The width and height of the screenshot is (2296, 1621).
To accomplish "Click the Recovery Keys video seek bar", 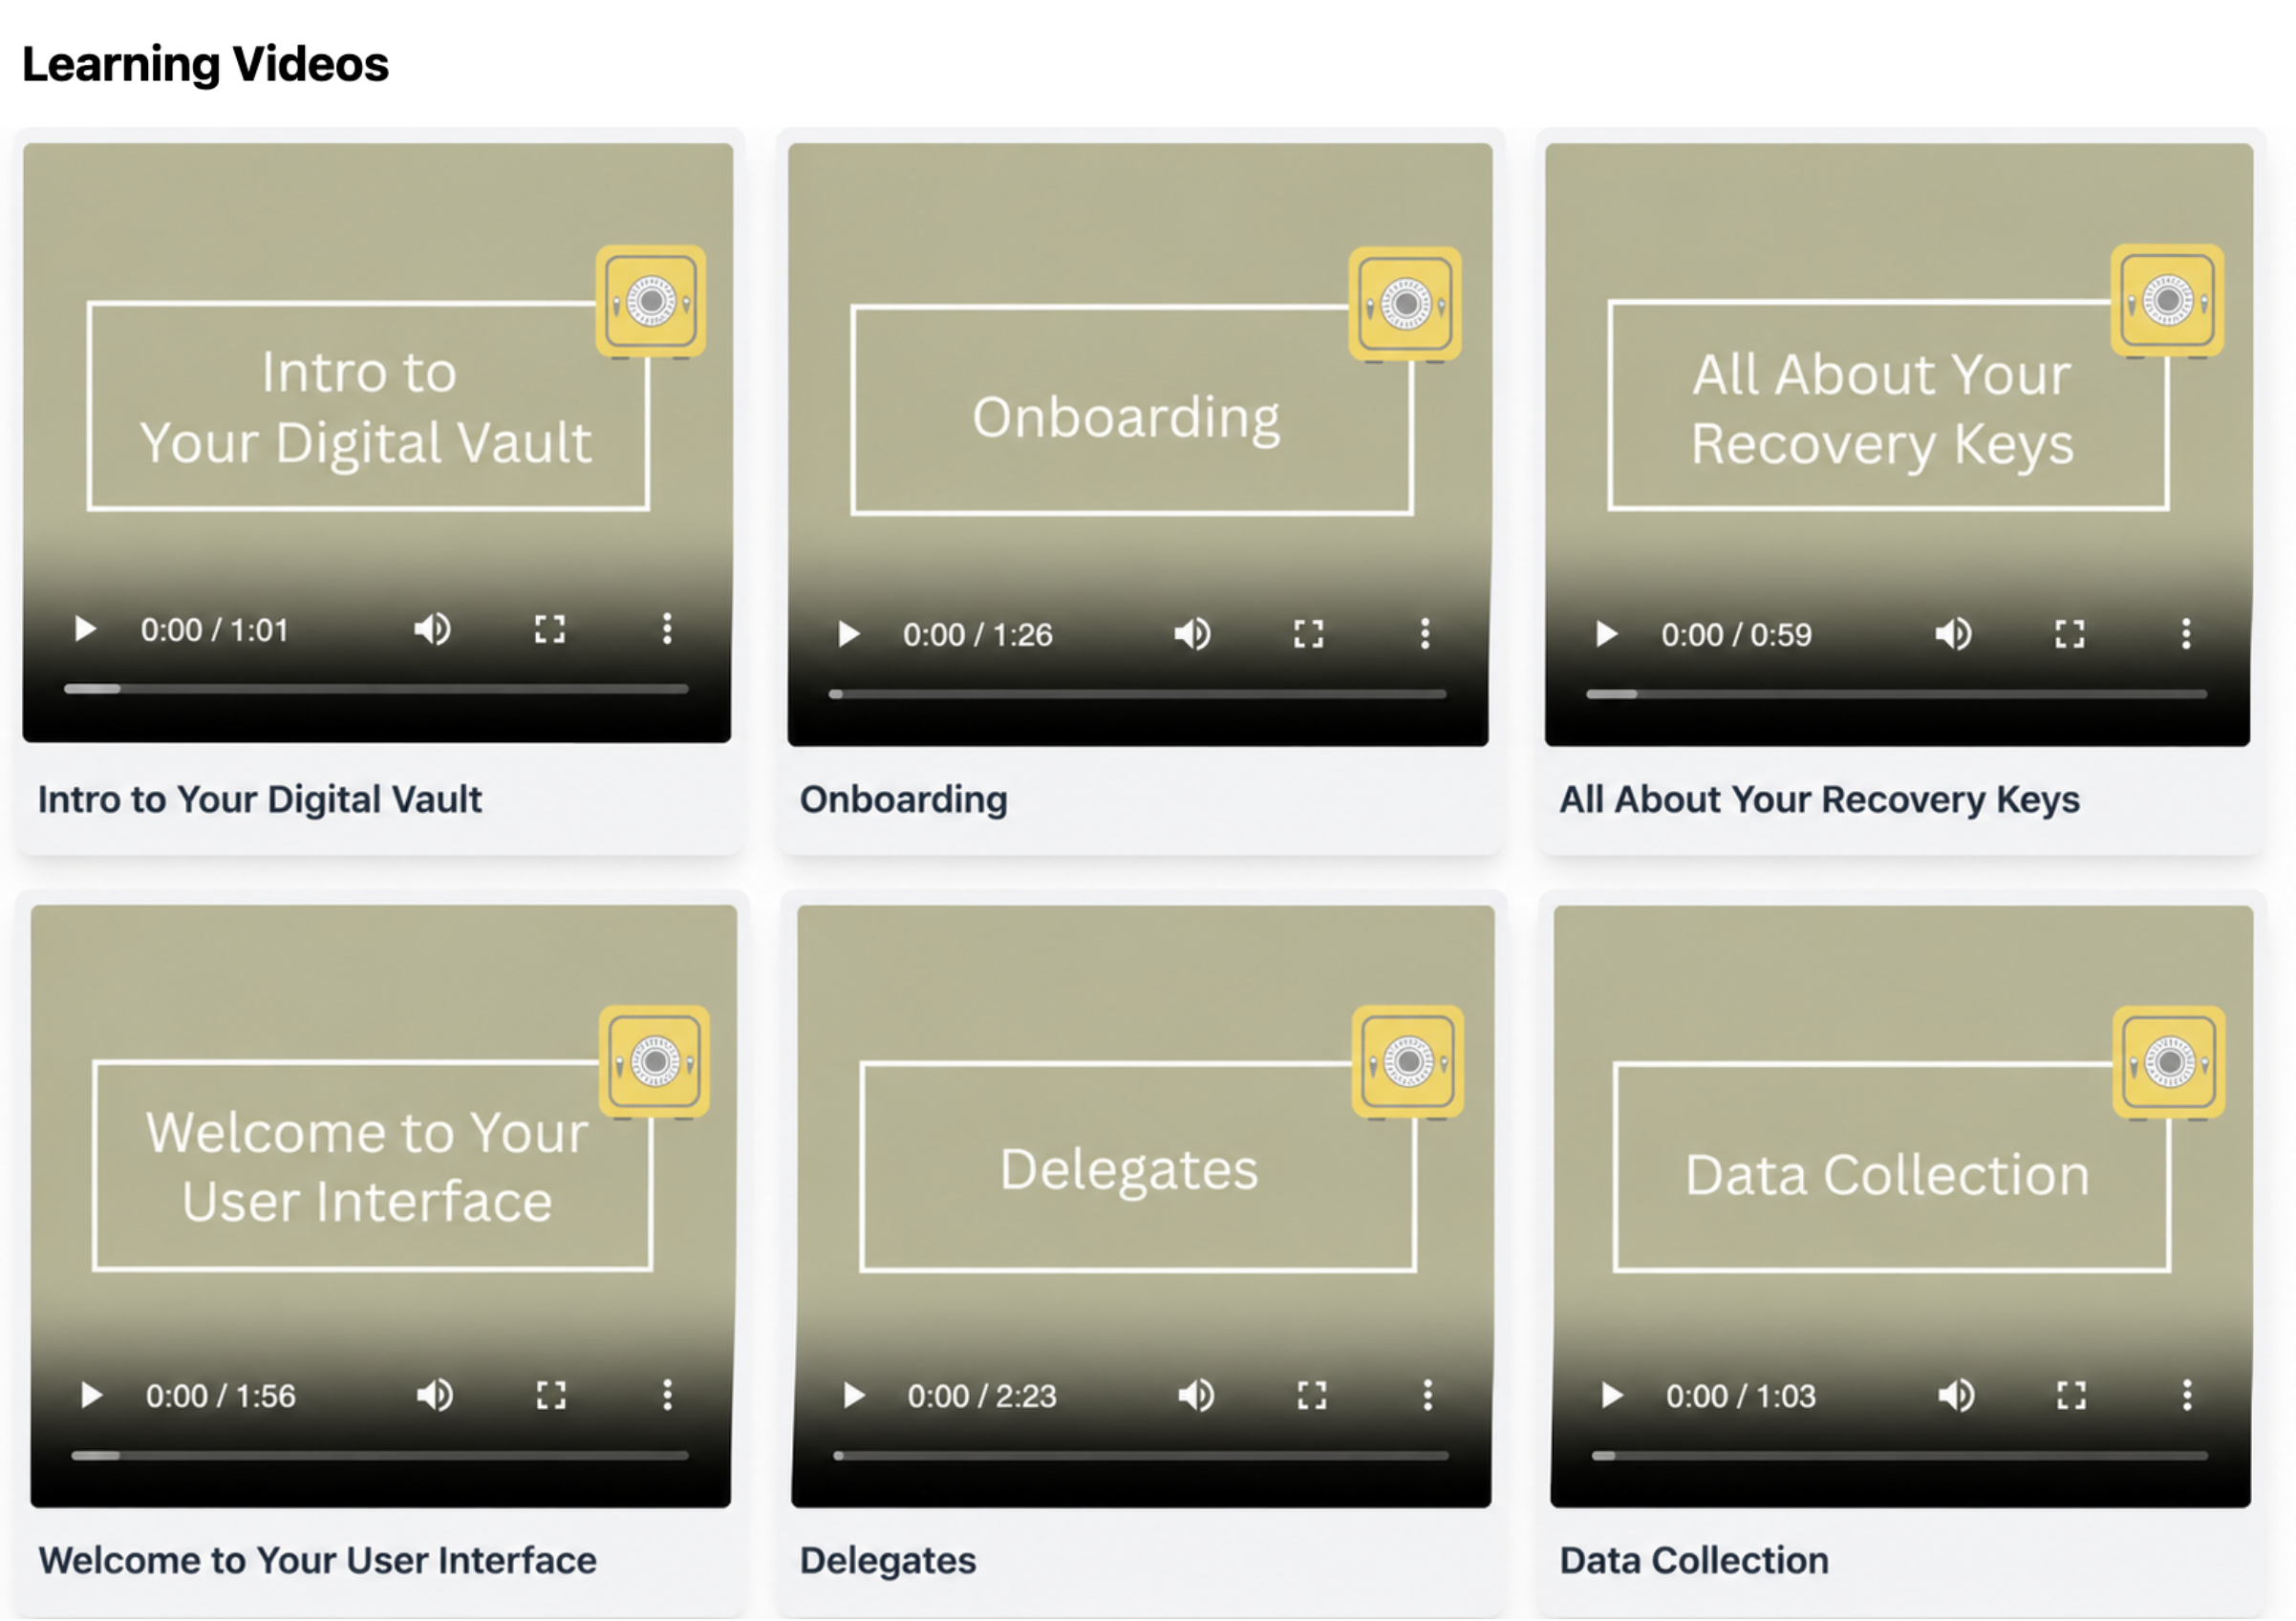I will (1897, 694).
